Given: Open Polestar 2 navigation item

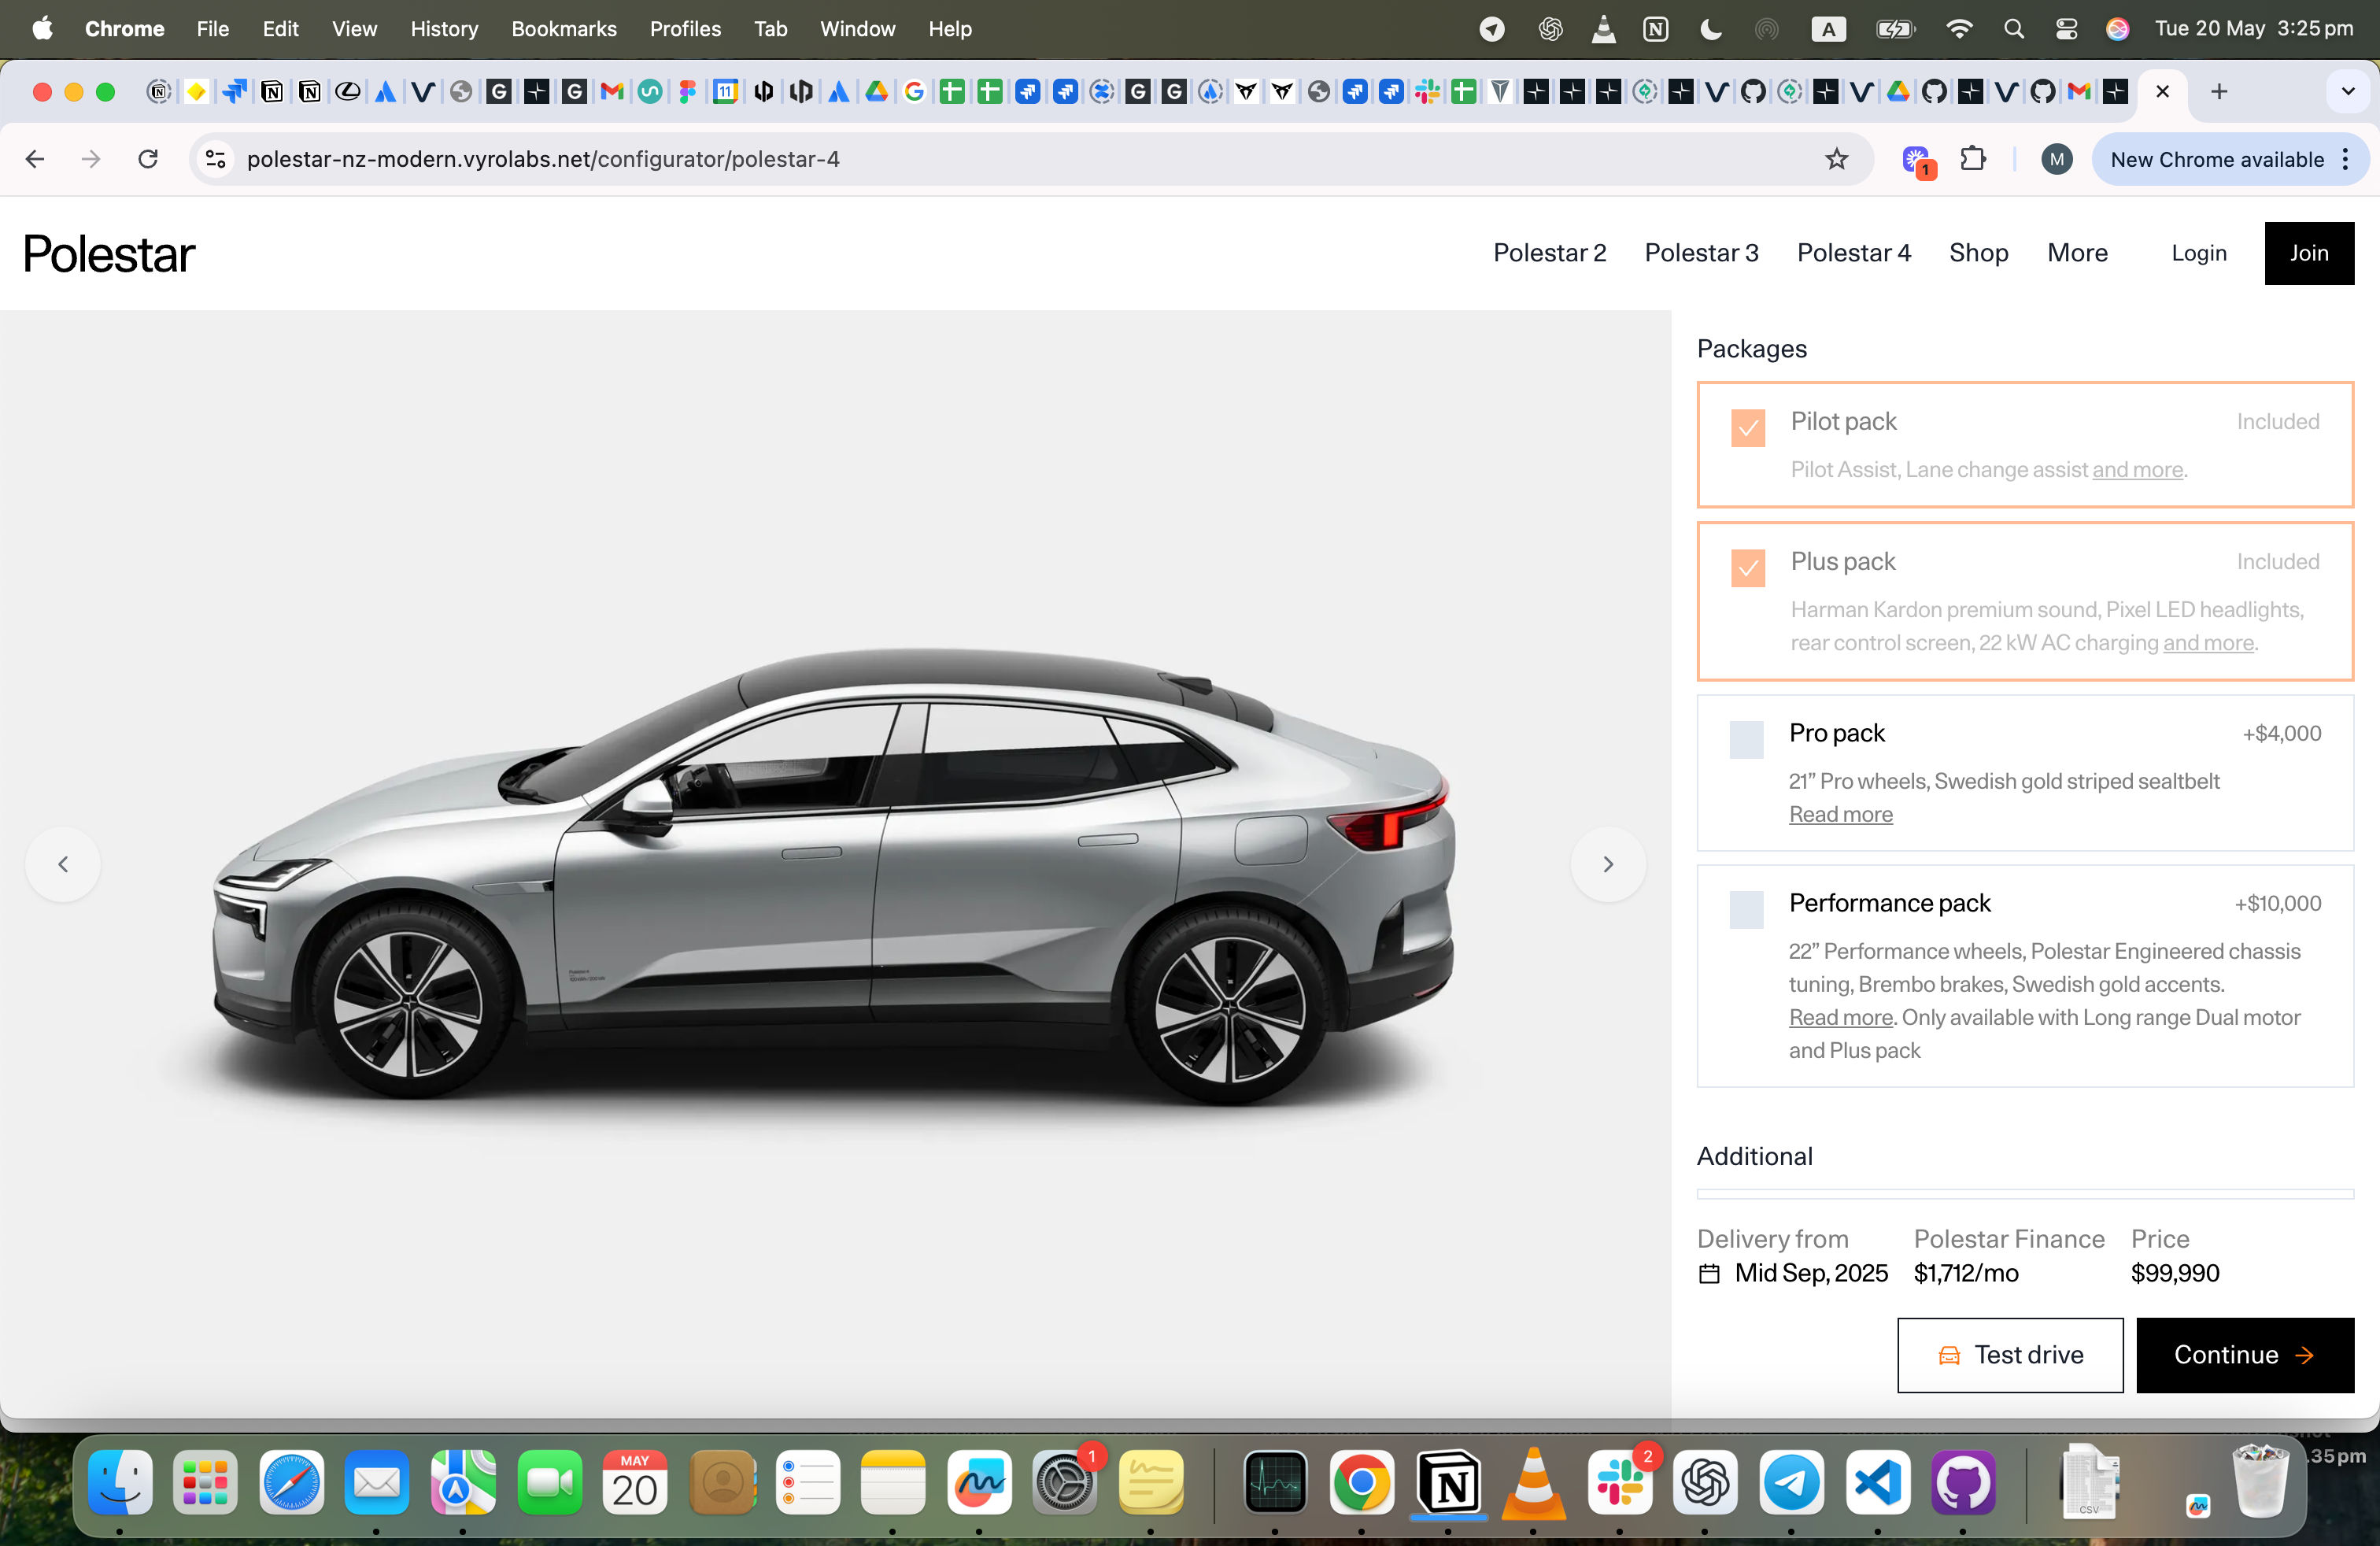Looking at the screenshot, I should [x=1549, y=253].
